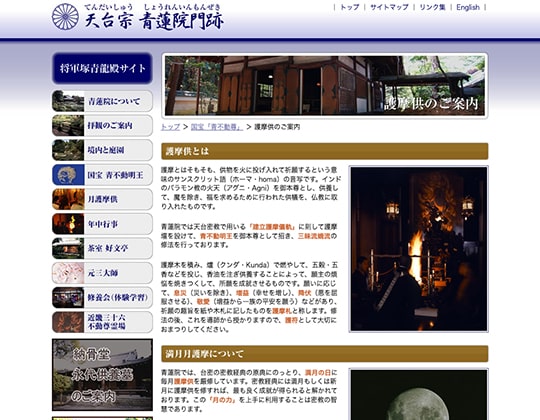This screenshot has height=420, width=540.
Task: Select the 元三大師 sidebar item
Action: pyautogui.click(x=102, y=273)
